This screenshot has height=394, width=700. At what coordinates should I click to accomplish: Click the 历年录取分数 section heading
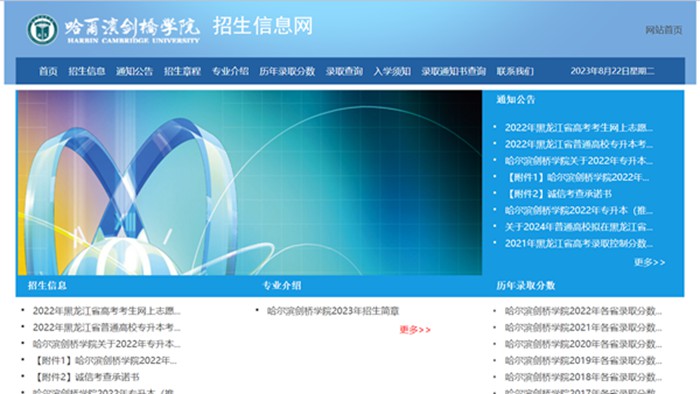tap(526, 286)
